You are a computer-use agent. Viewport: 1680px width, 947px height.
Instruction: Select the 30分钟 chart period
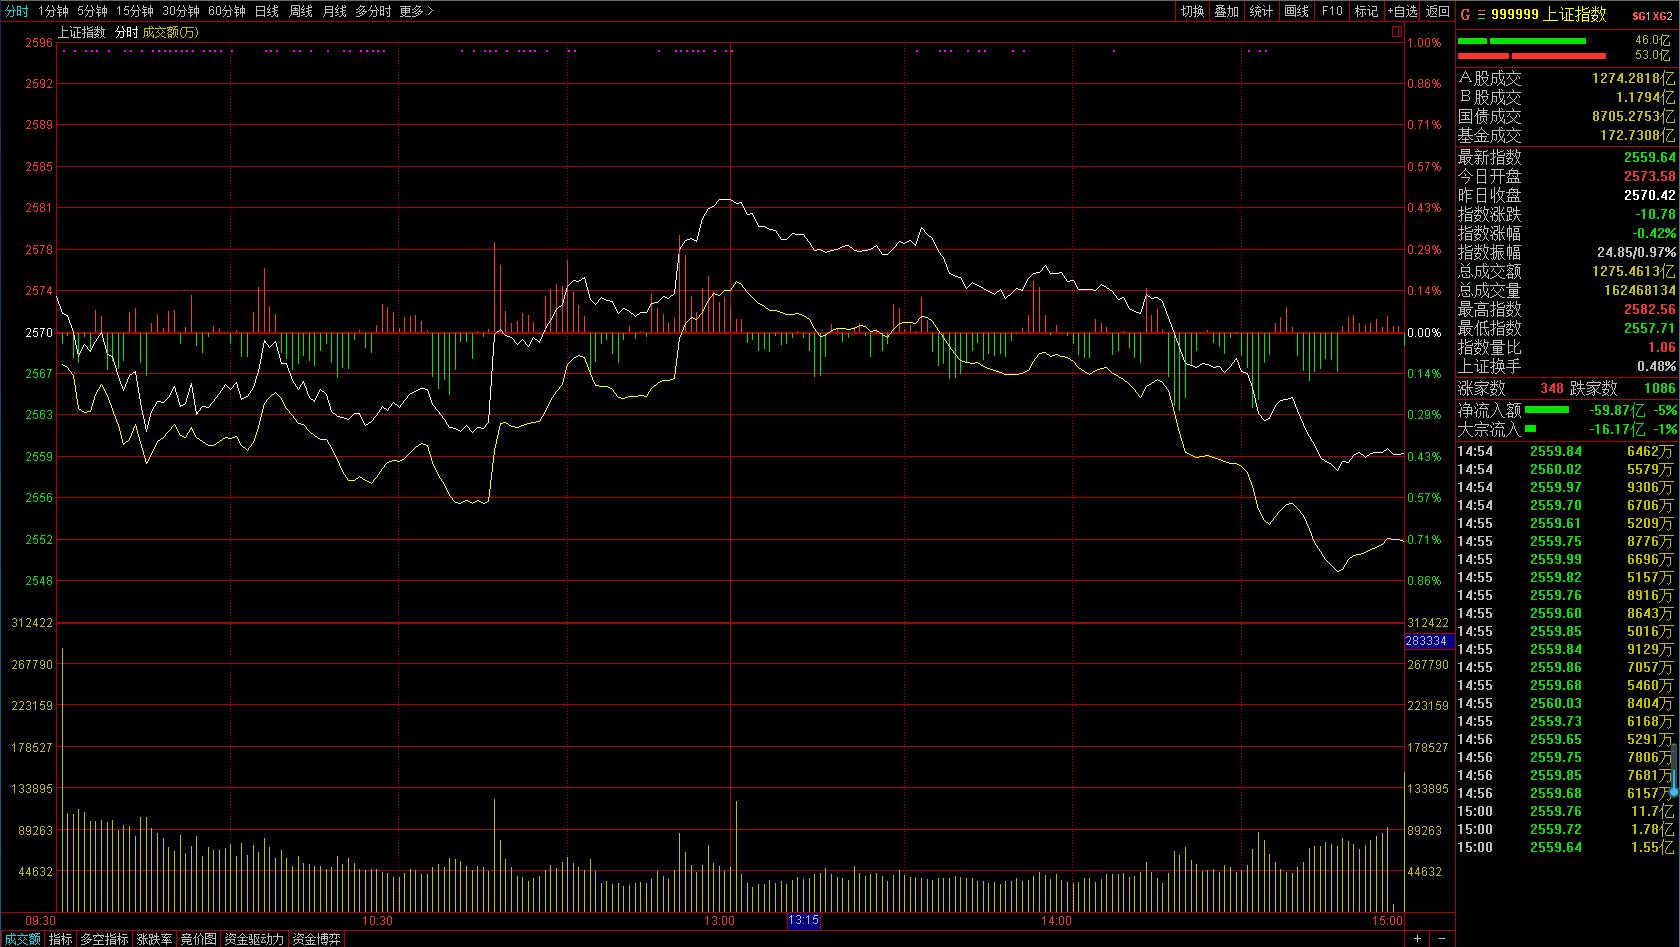[181, 11]
